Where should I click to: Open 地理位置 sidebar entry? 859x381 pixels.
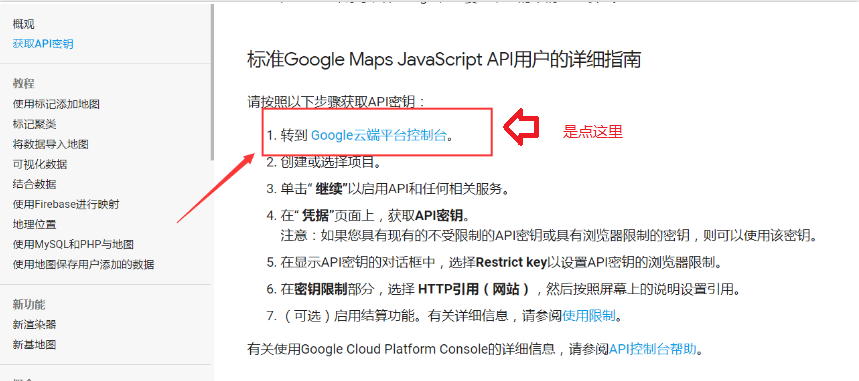(x=35, y=224)
